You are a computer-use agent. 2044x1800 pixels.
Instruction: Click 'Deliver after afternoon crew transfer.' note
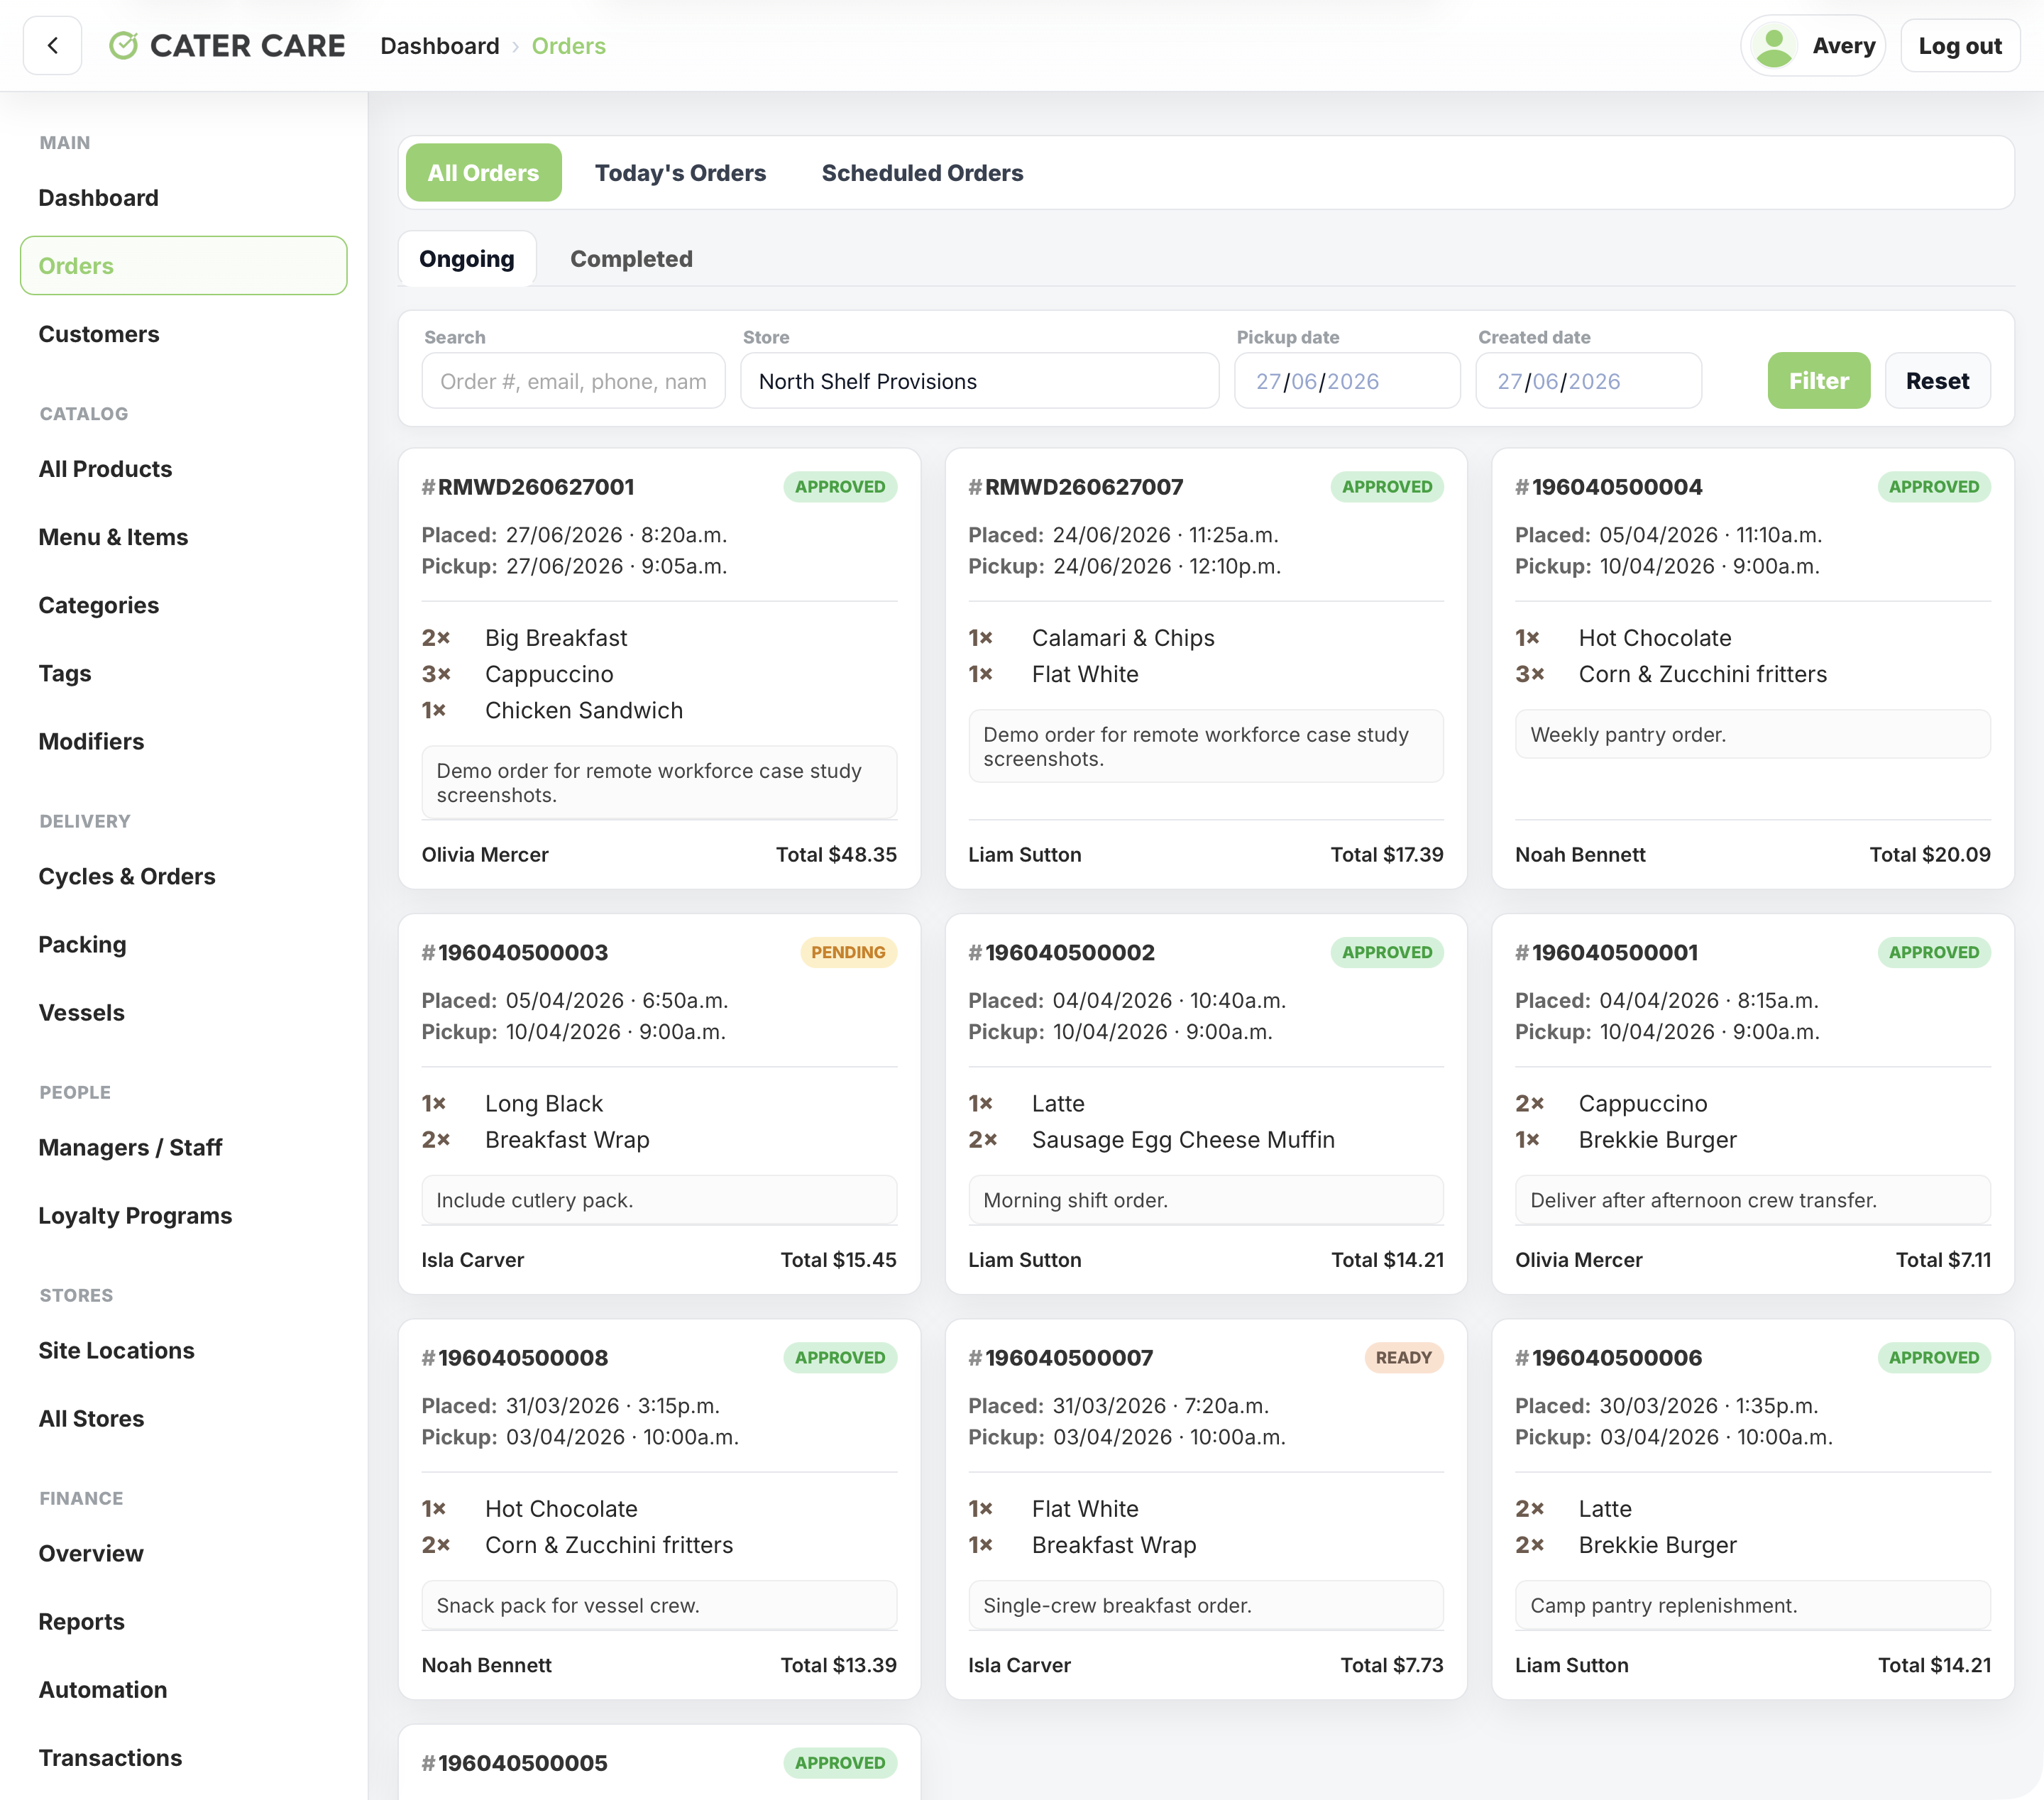[1753, 1200]
